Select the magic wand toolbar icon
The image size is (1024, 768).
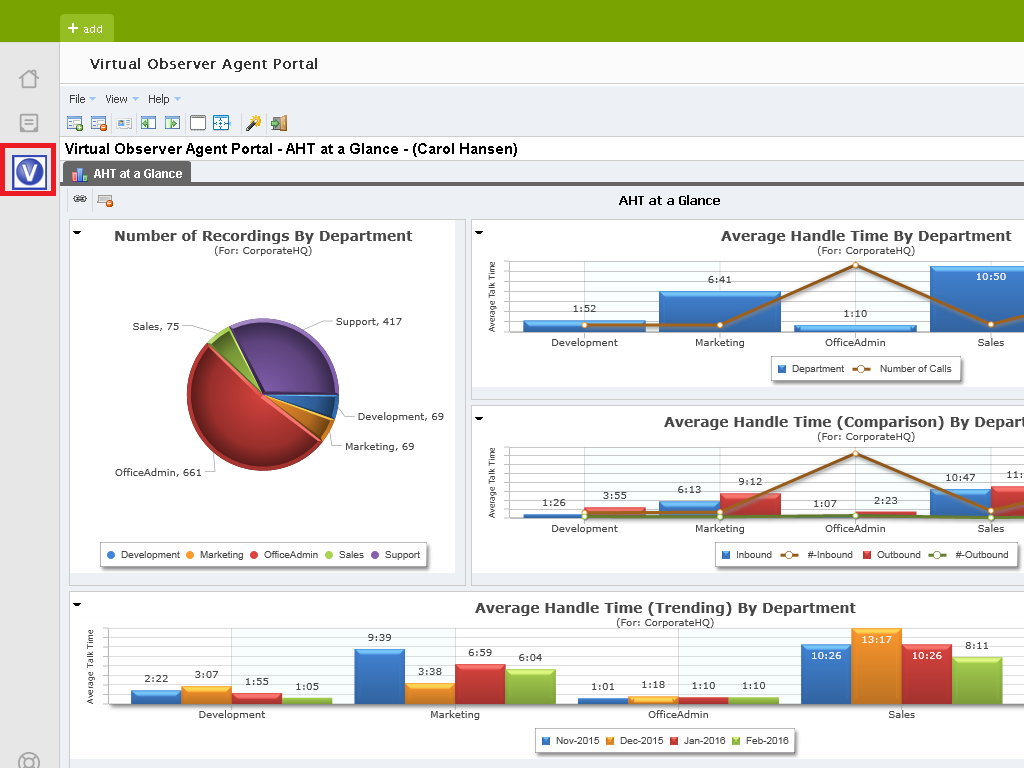[x=252, y=123]
